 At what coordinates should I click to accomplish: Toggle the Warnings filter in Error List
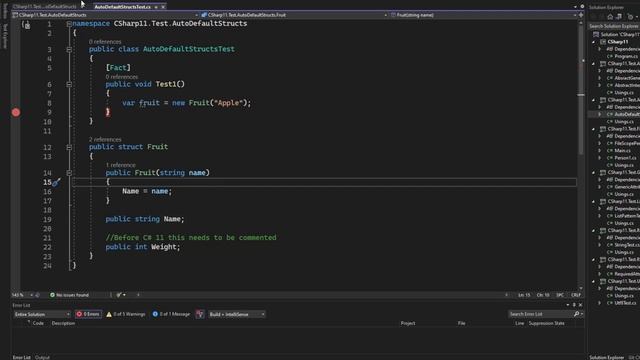coord(126,314)
